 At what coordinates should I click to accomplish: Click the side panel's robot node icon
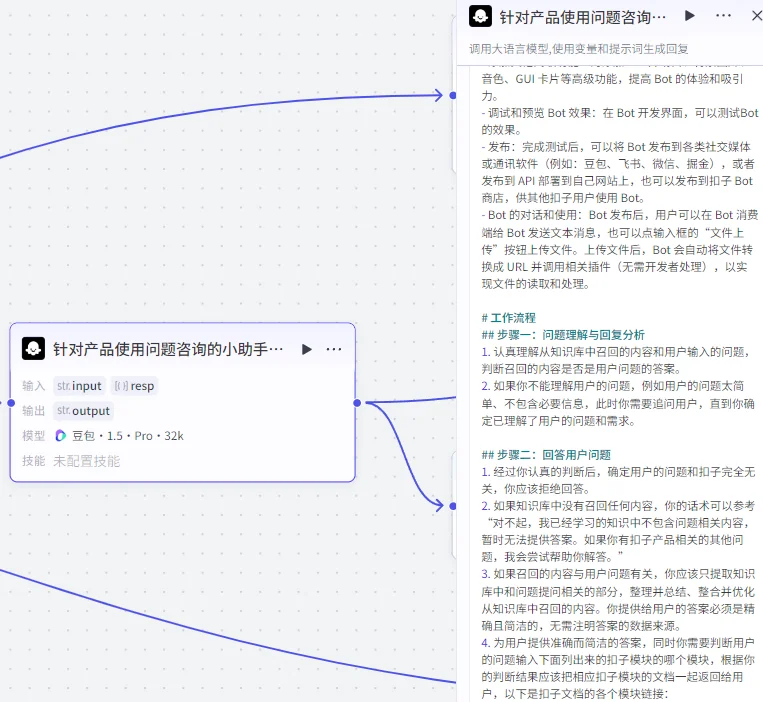click(480, 16)
